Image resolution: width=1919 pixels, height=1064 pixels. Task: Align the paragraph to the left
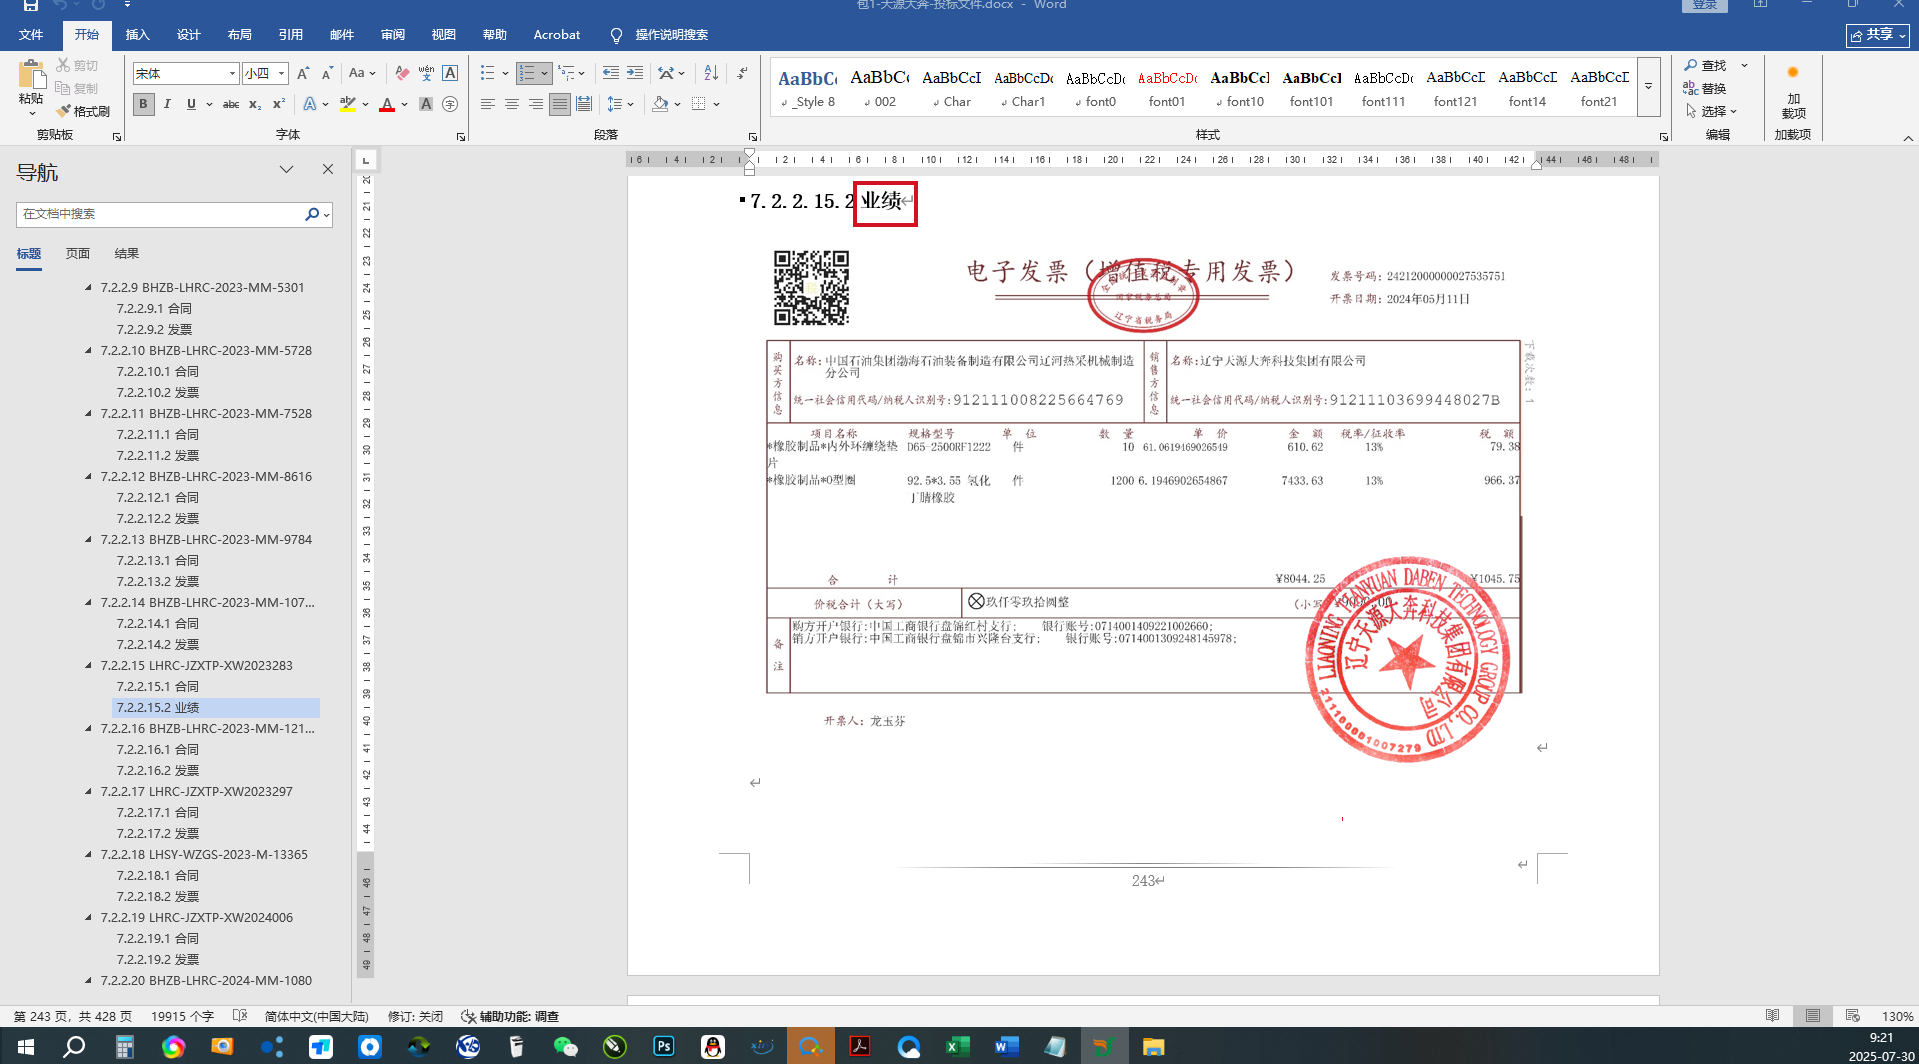click(x=488, y=104)
